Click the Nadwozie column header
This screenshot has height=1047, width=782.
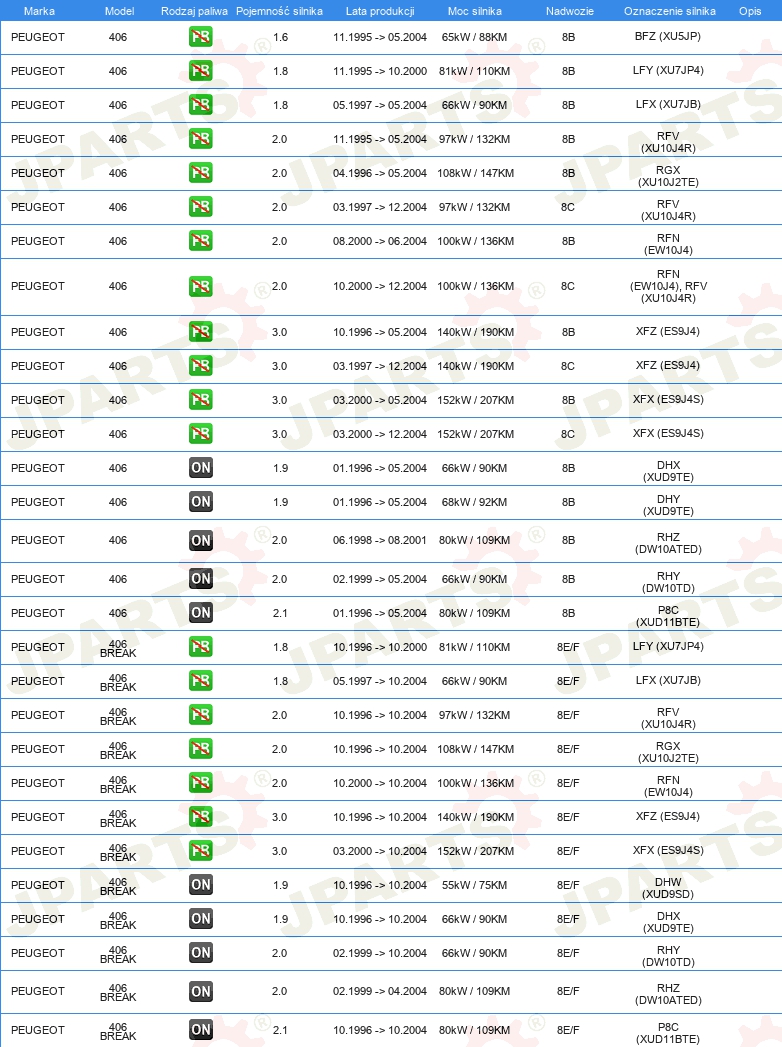pyautogui.click(x=570, y=11)
